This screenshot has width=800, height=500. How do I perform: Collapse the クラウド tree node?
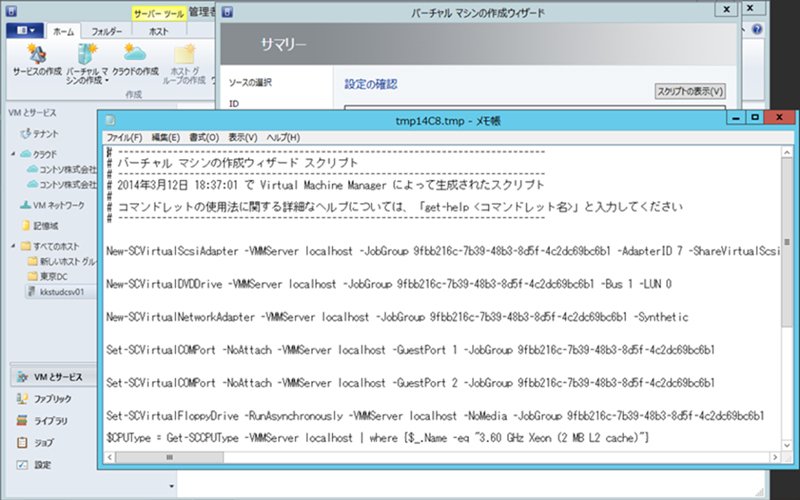click(14, 154)
